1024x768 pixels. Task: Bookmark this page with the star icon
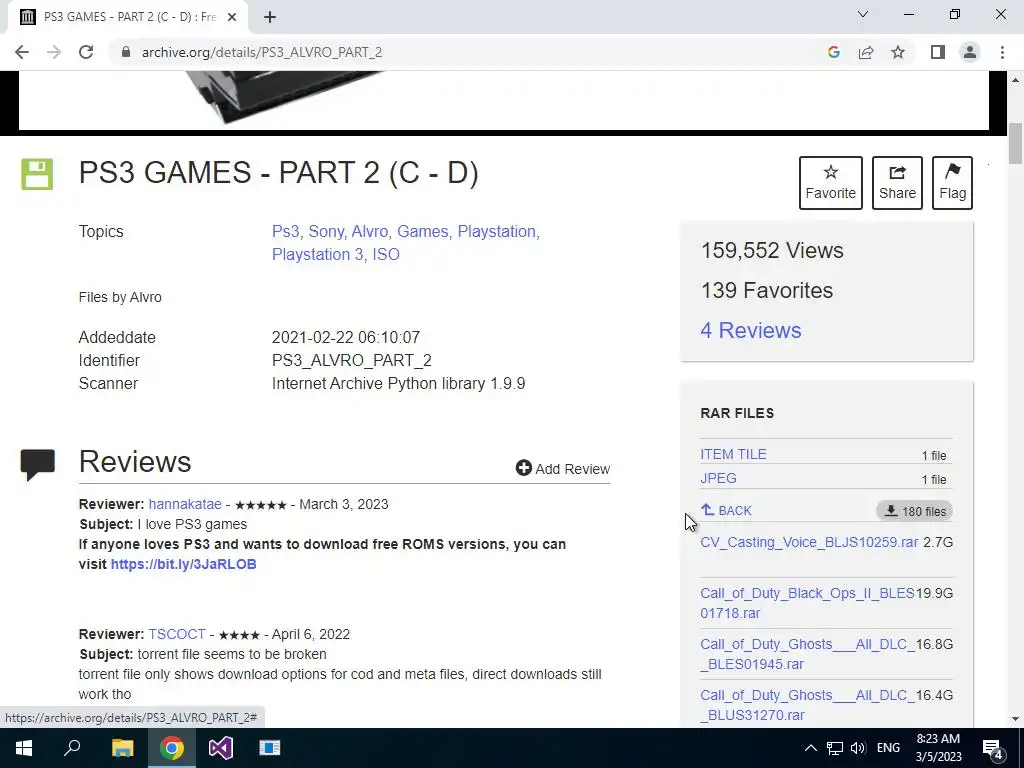(898, 52)
